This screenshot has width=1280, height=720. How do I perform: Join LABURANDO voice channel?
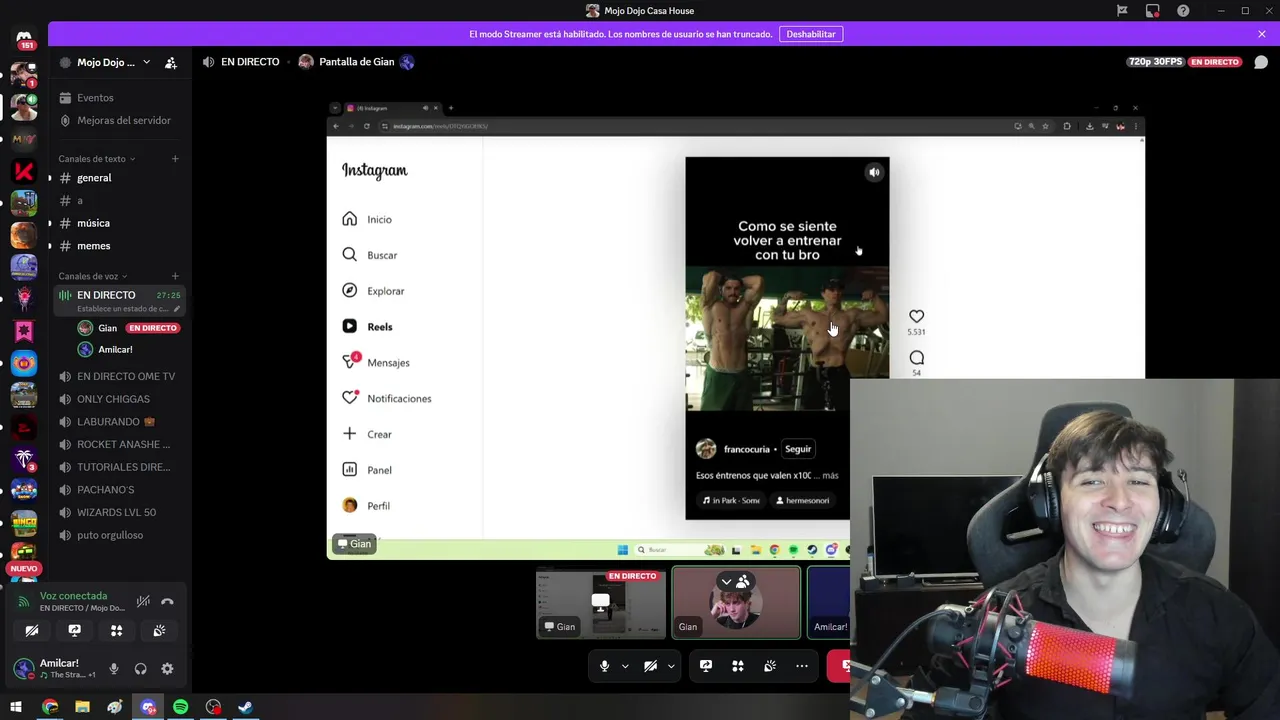pyautogui.click(x=115, y=422)
